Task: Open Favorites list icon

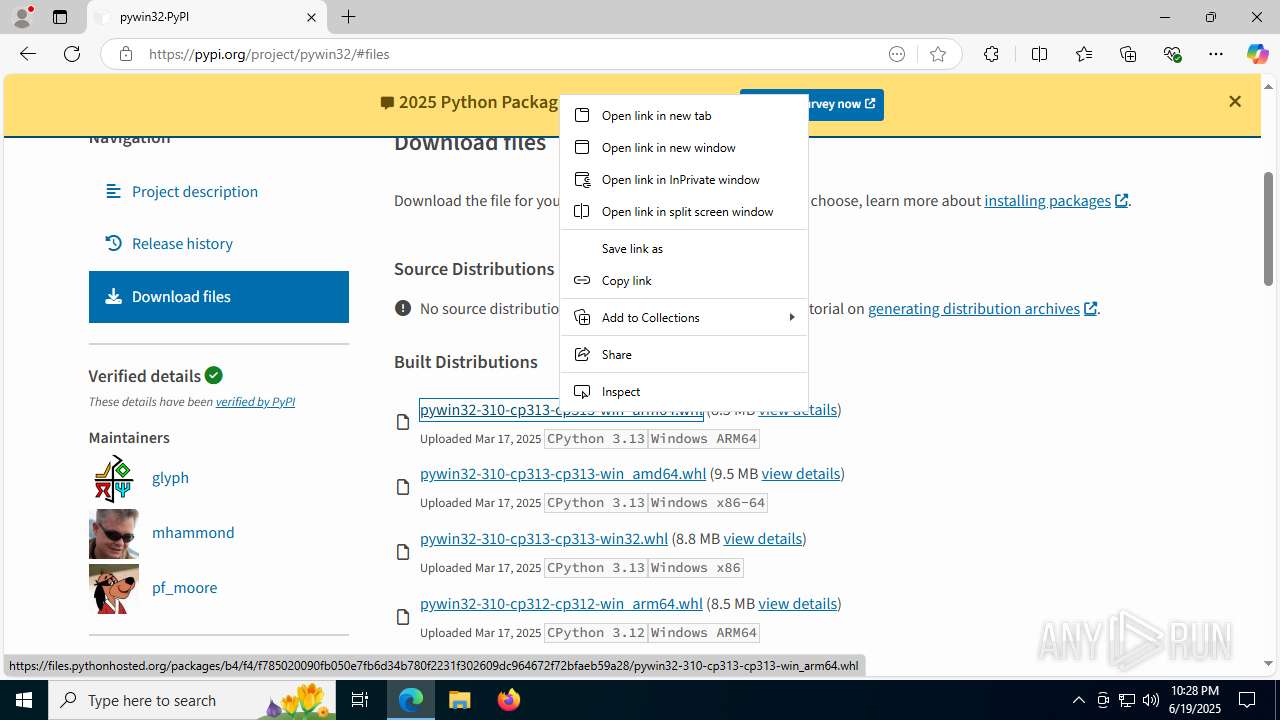Action: [1084, 54]
